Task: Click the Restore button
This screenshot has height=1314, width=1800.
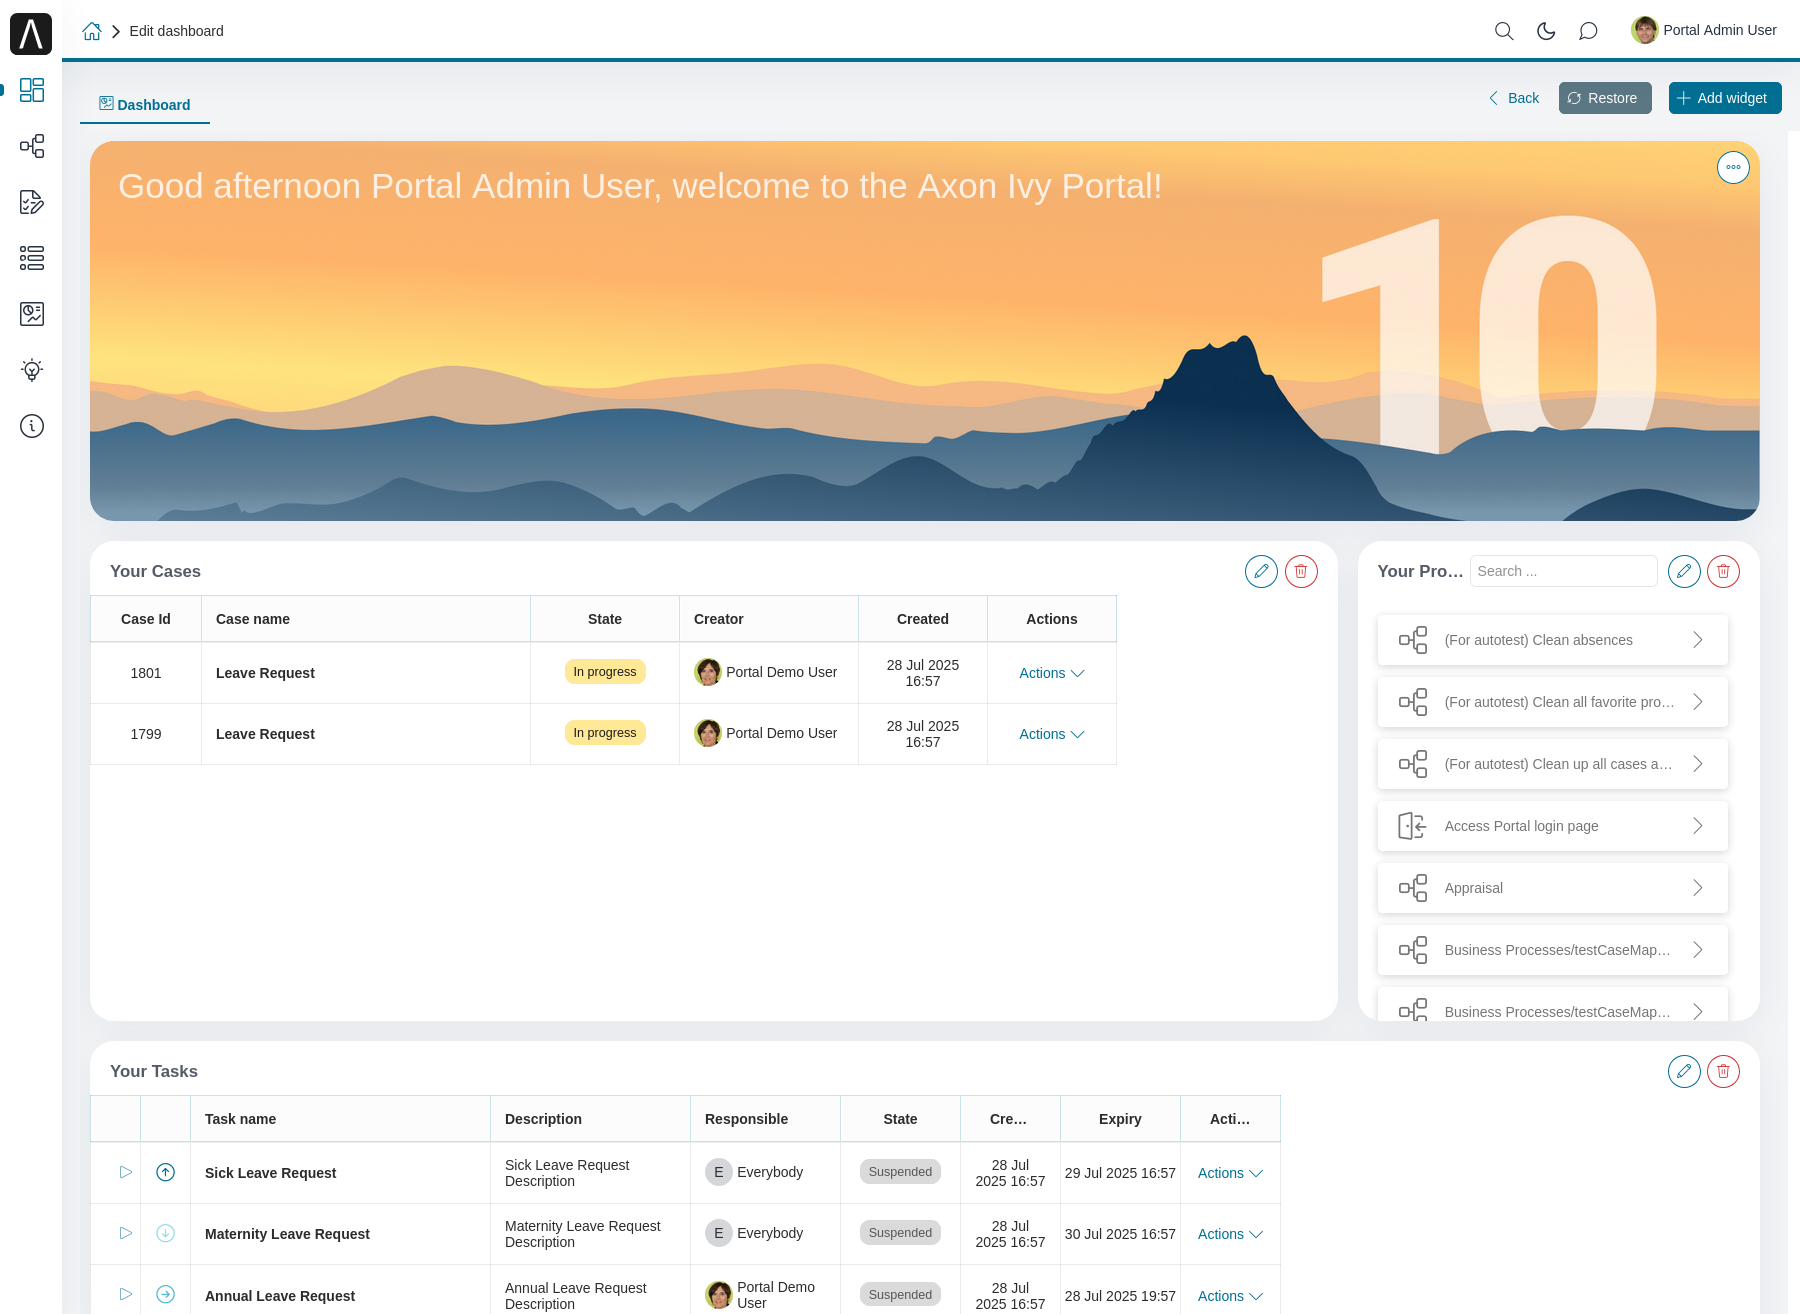Action: [1604, 98]
